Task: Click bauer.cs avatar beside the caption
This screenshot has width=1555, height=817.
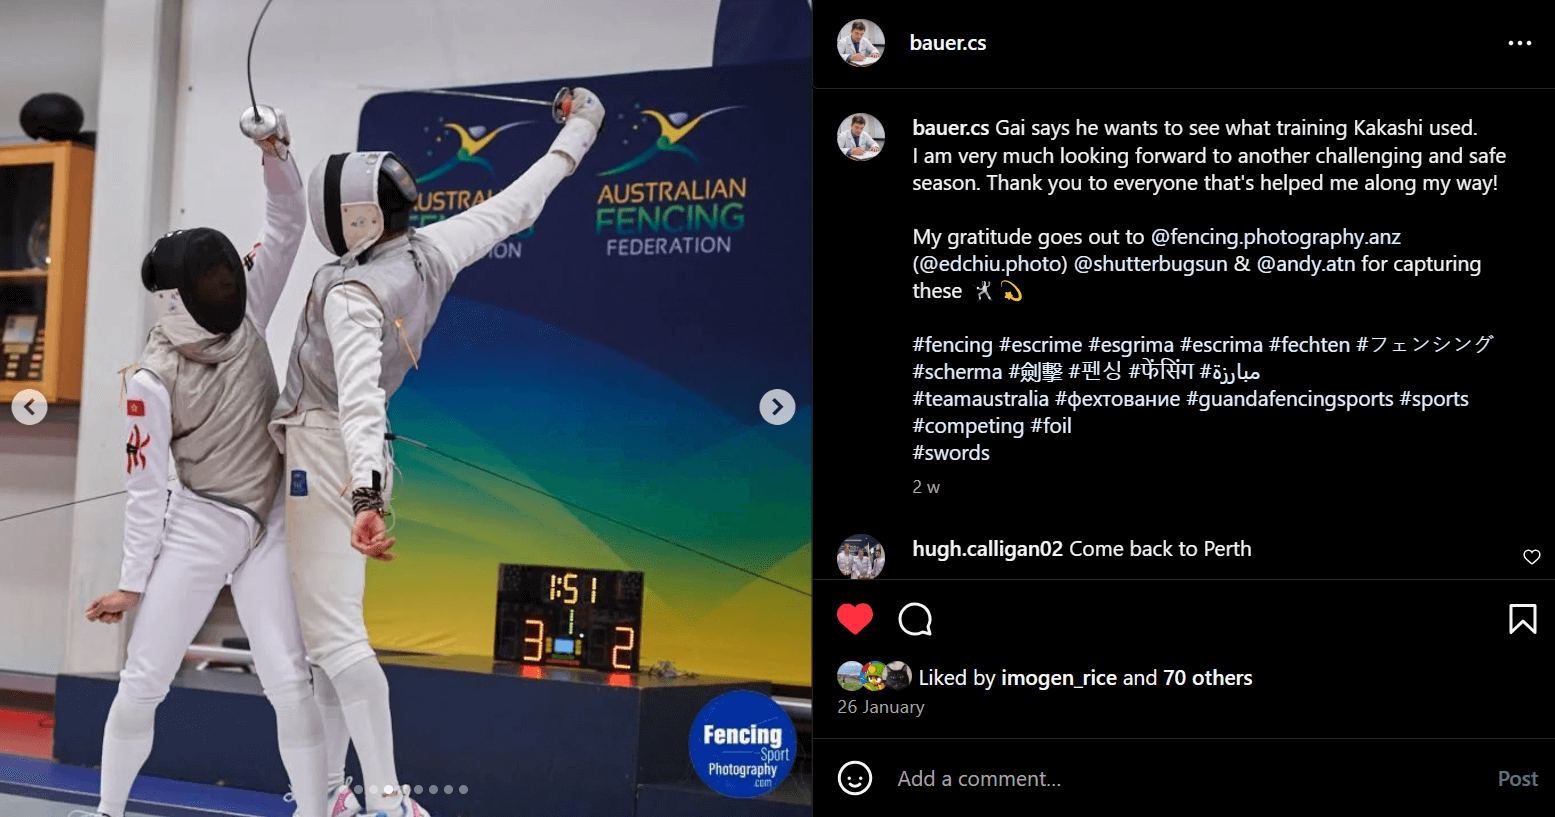Action: coord(861,137)
